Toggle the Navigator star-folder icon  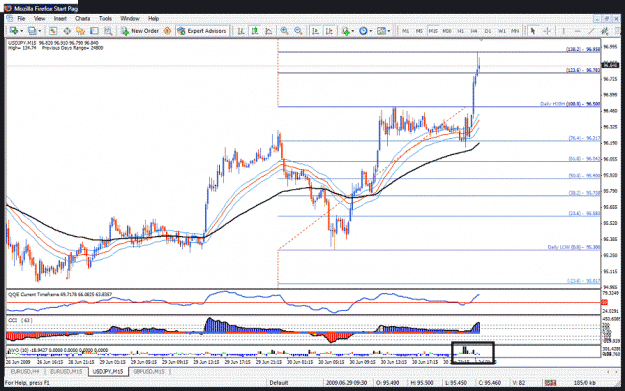point(81,31)
